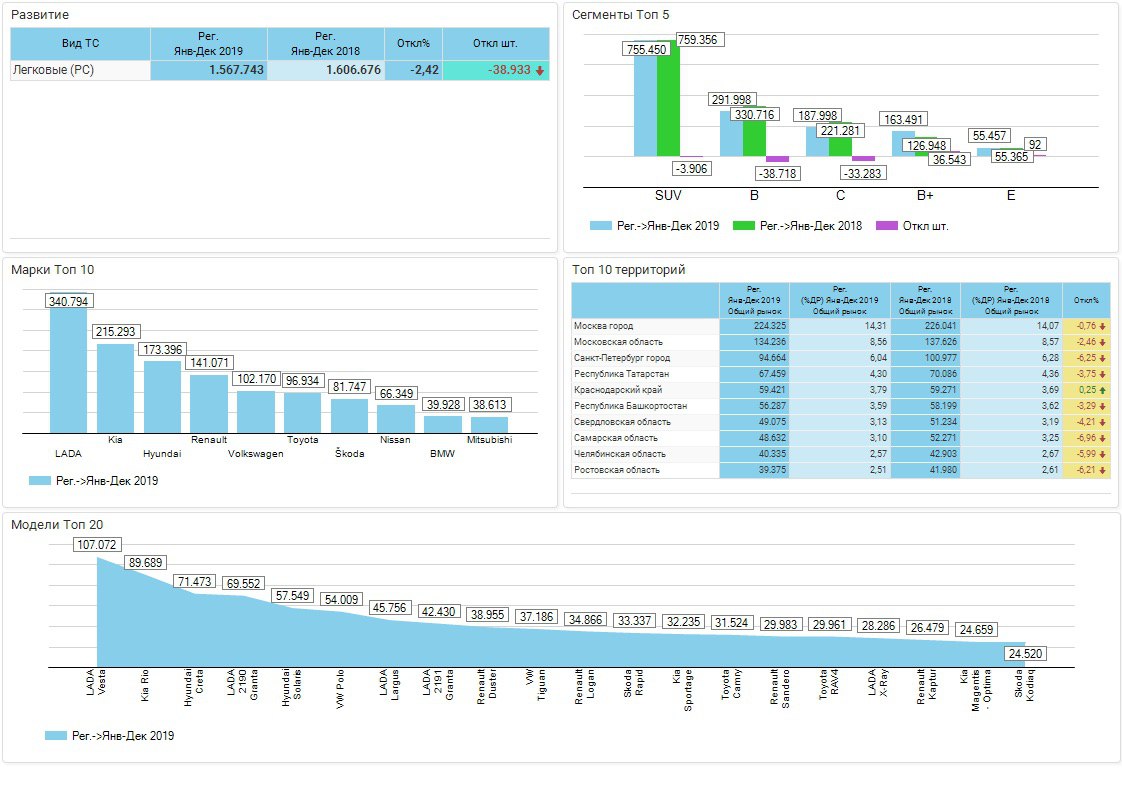Click the Откл% header in territories table
This screenshot has height=793, width=1122.
point(1086,301)
